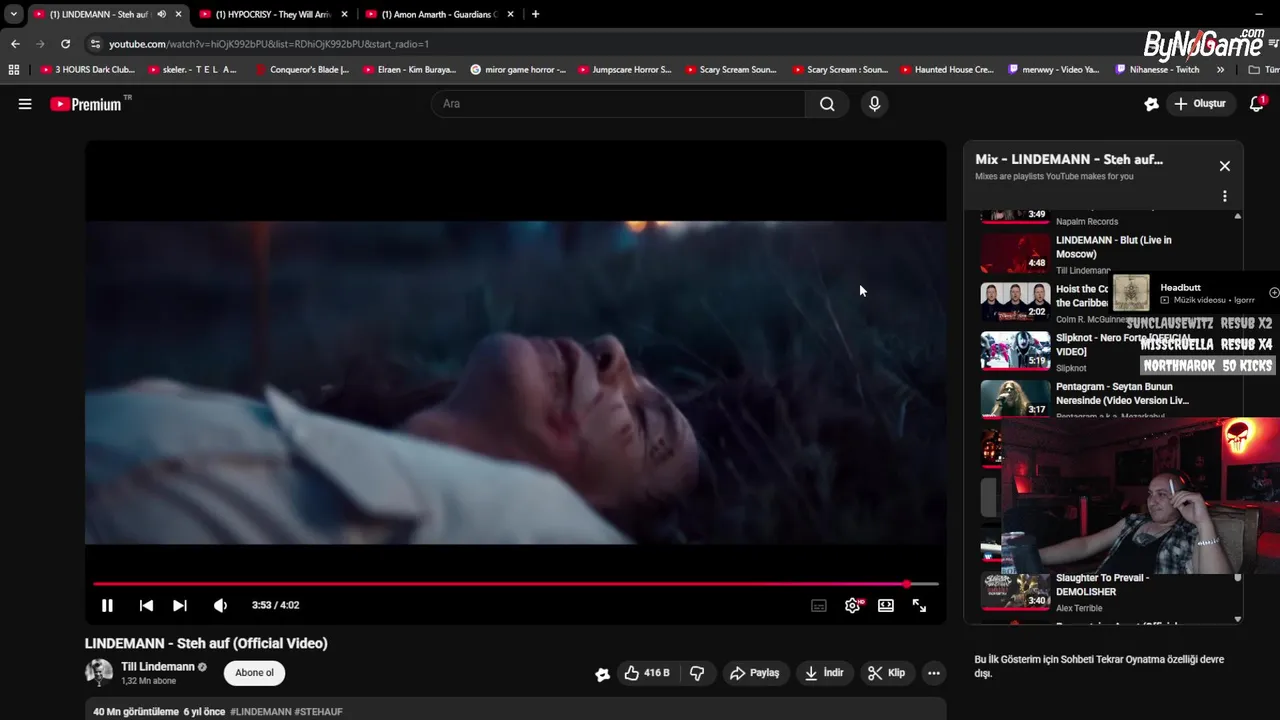
Task: Open the merwwy - Video Ya... bookmark
Action: click(1053, 70)
